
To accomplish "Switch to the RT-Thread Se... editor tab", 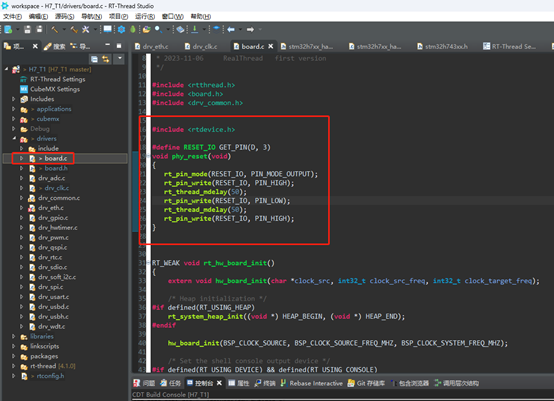I will [x=509, y=47].
